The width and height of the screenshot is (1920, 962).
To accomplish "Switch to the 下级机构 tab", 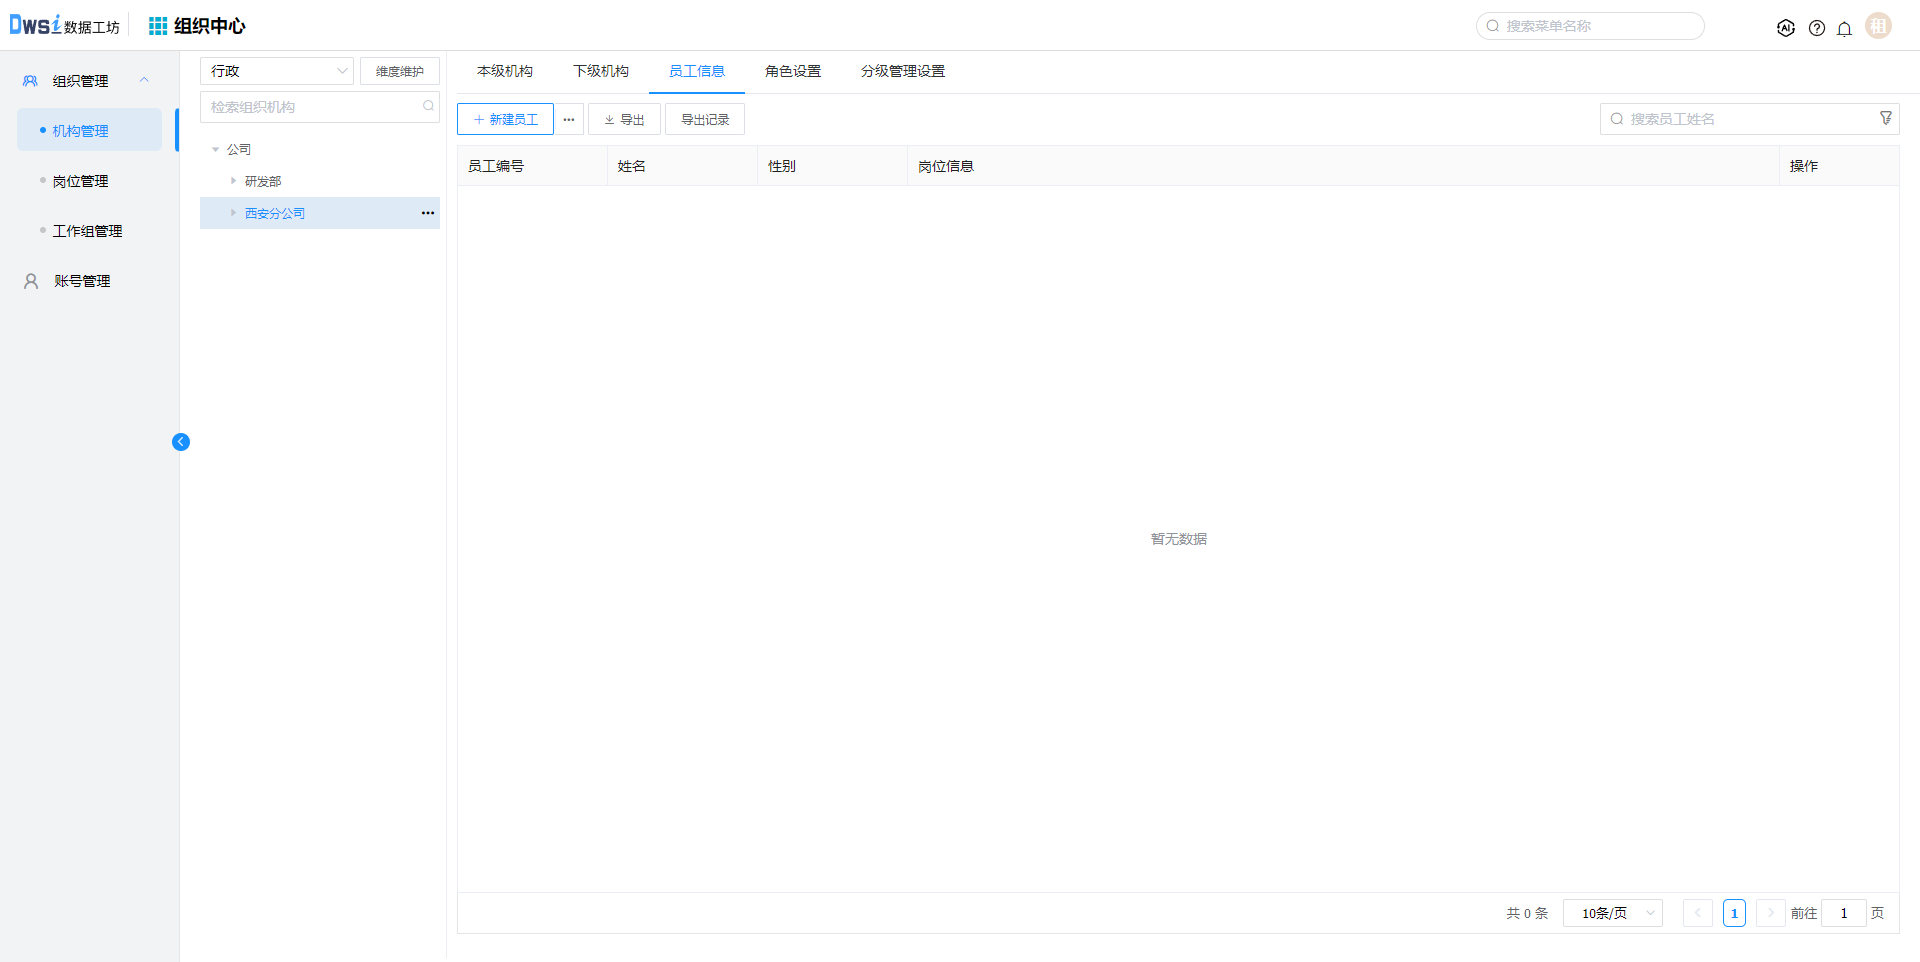I will click(x=600, y=71).
